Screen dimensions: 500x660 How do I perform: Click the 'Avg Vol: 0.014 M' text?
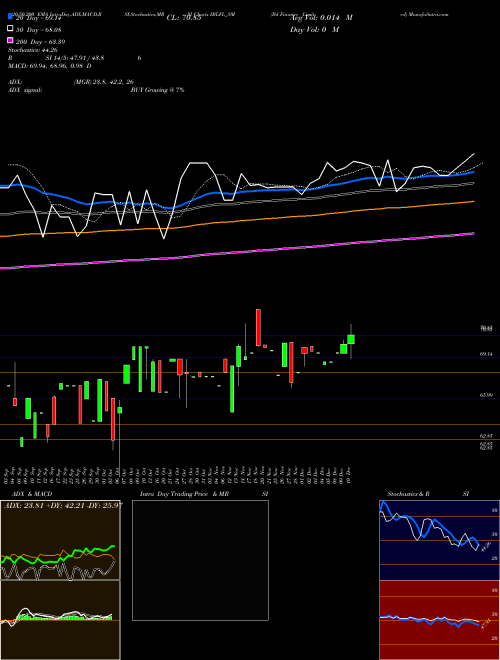coord(322,18)
